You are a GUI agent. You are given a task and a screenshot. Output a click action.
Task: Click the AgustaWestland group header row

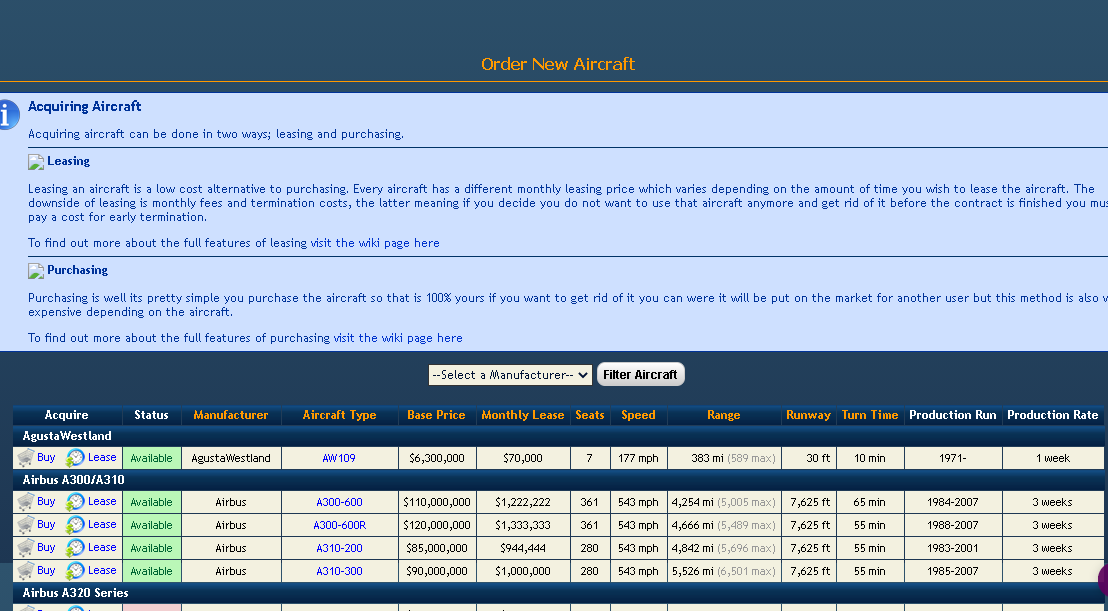point(558,436)
